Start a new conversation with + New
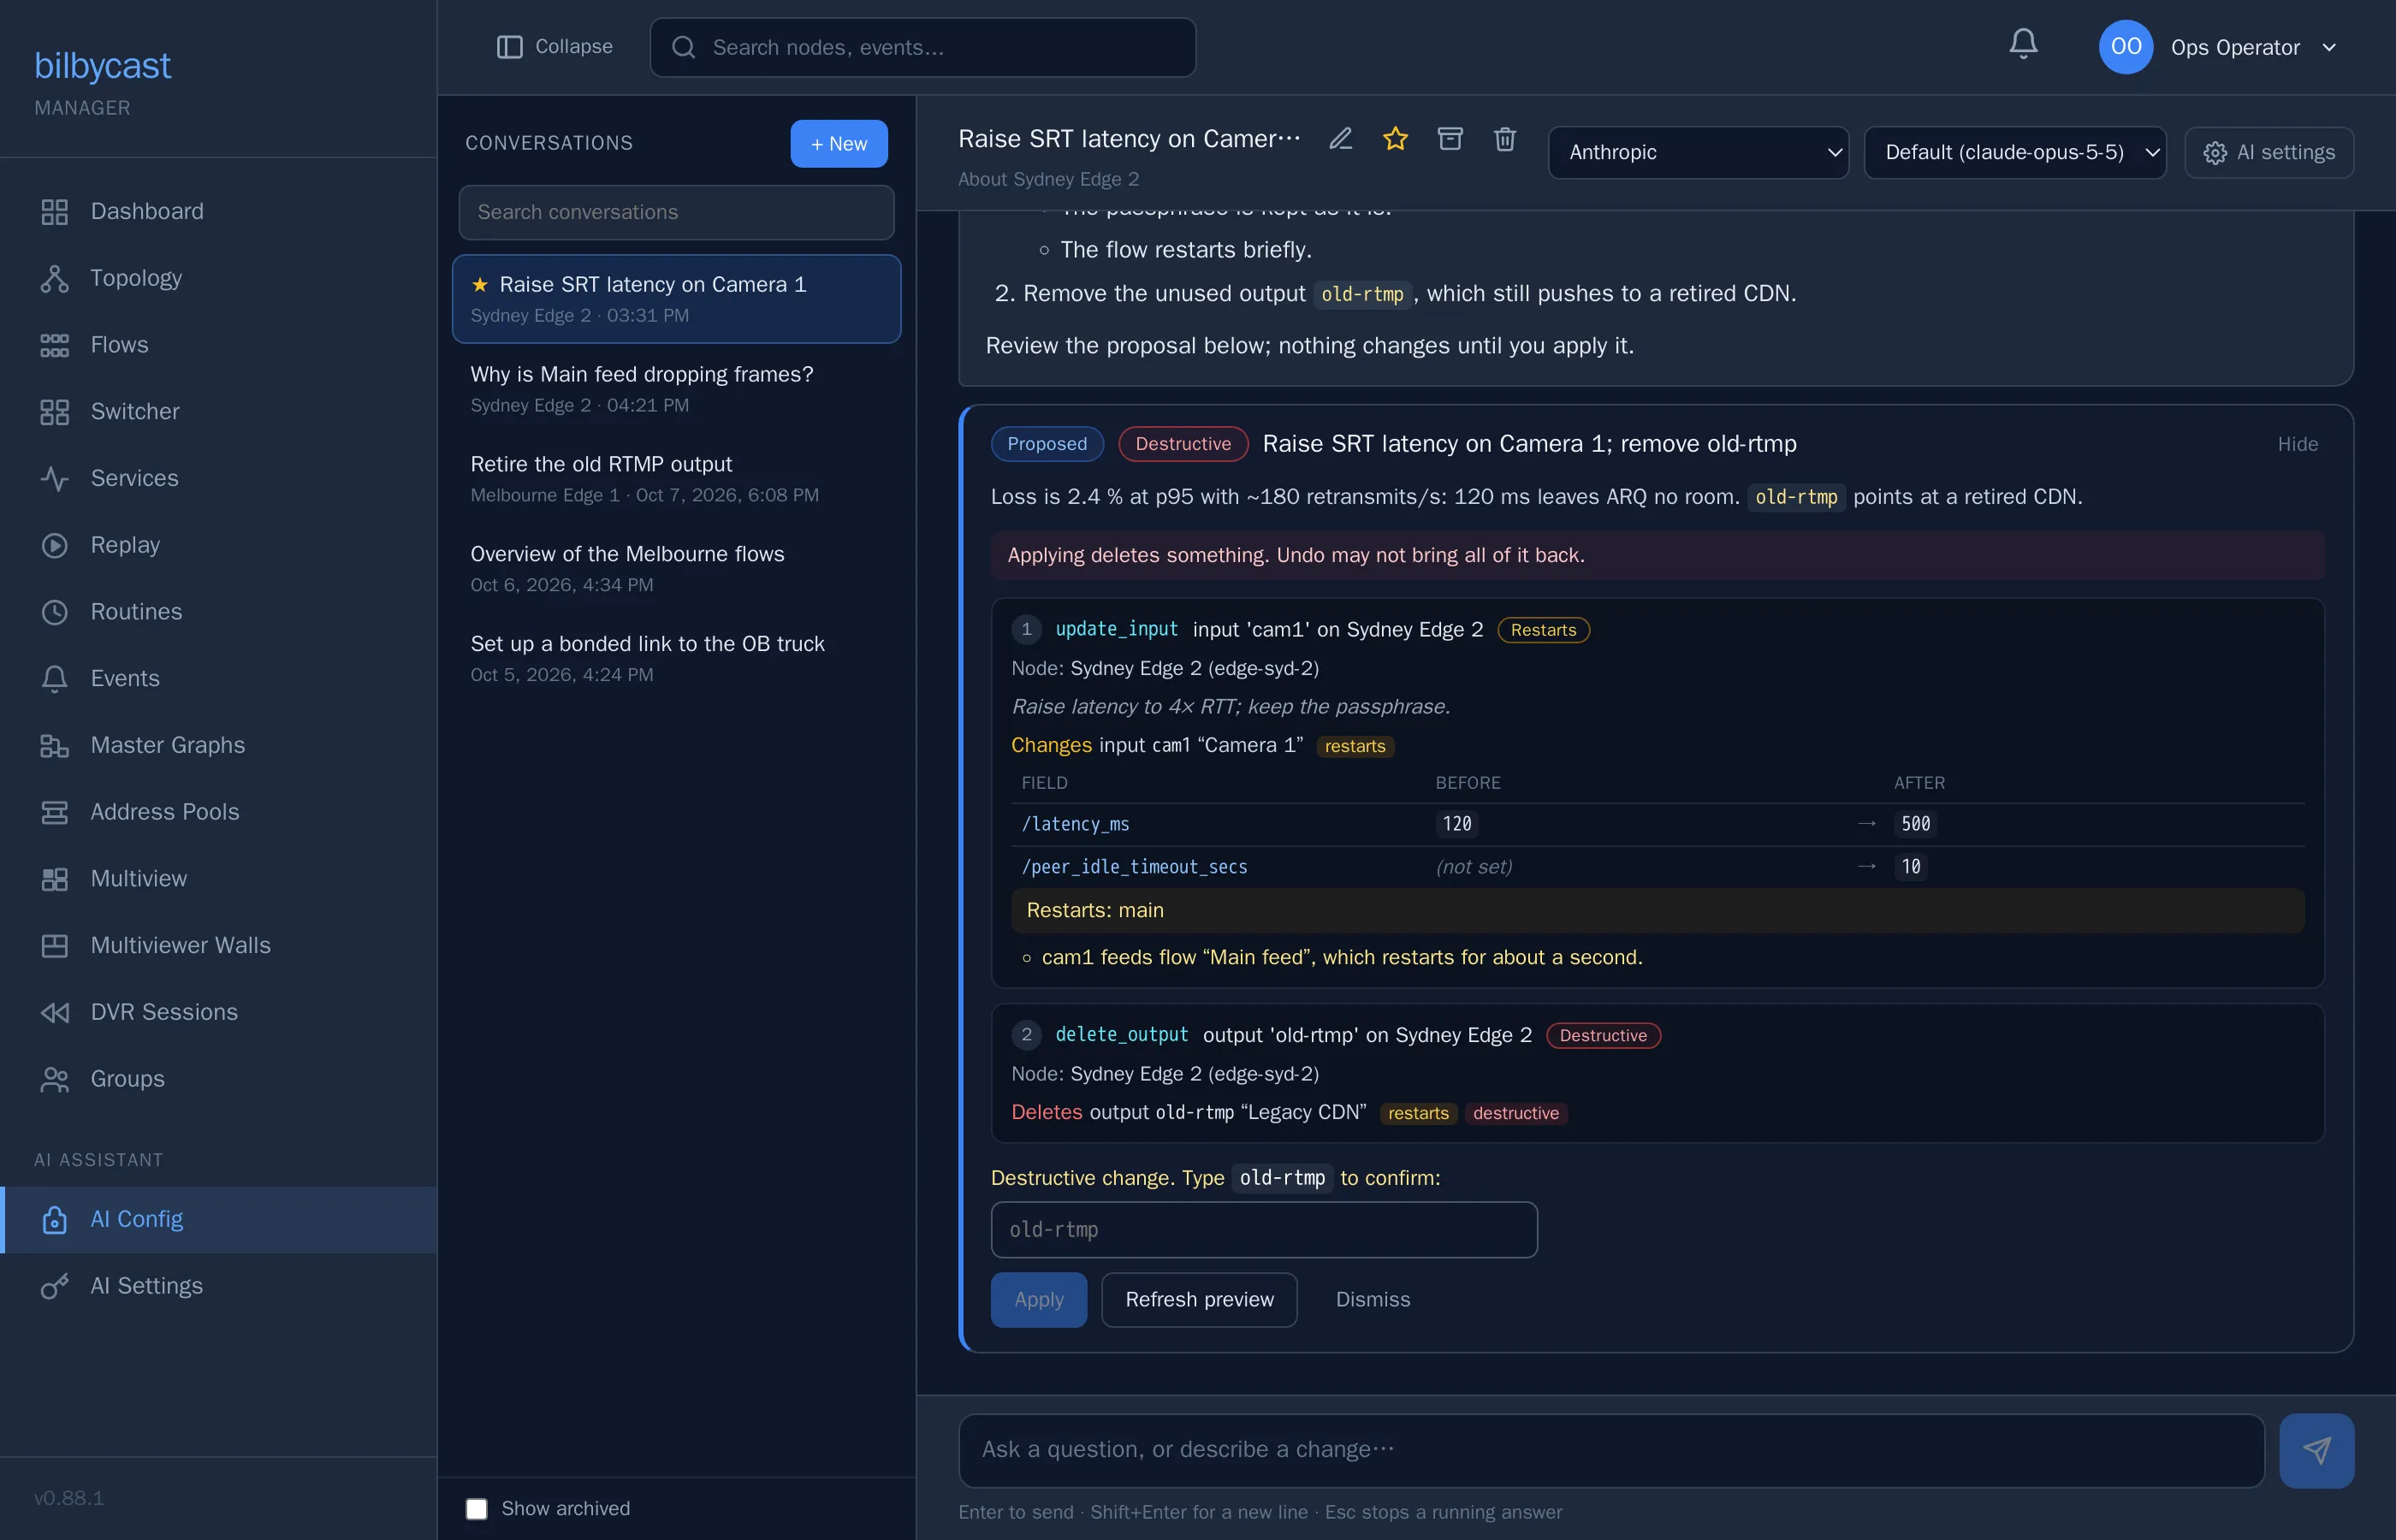 [838, 144]
